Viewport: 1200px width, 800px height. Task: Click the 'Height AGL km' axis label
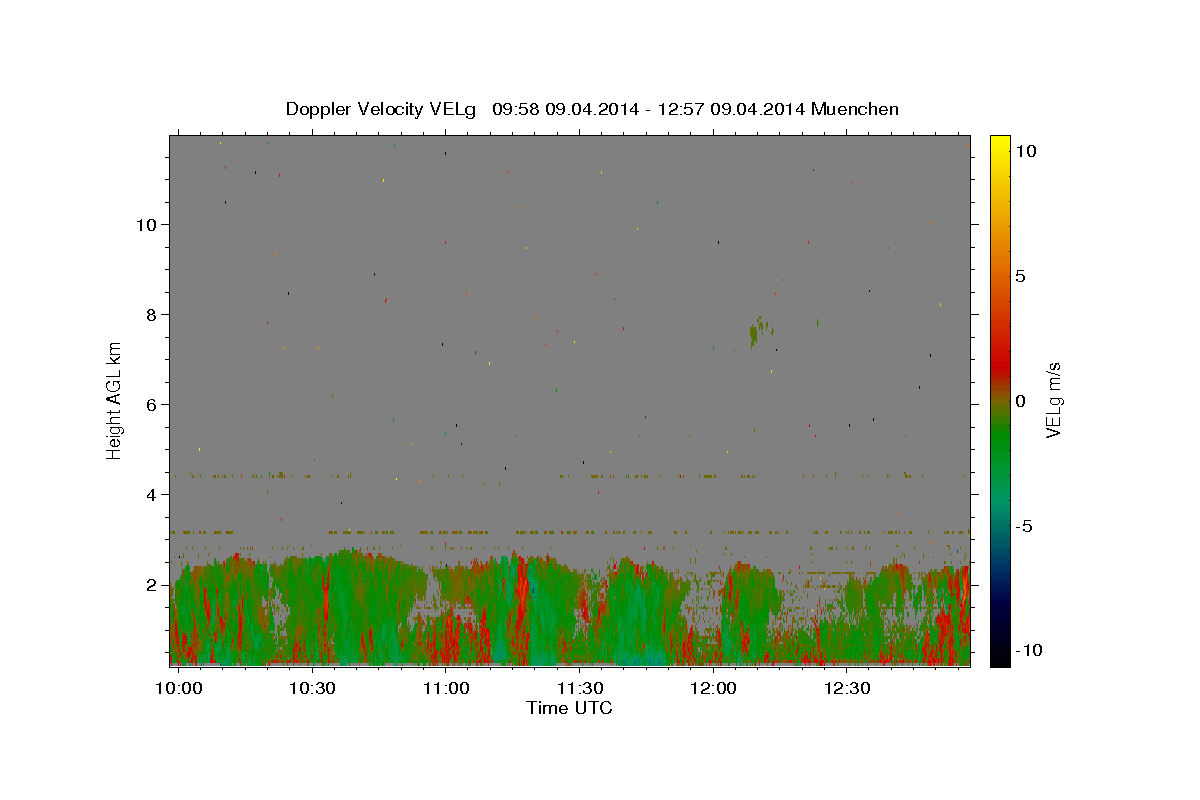114,400
